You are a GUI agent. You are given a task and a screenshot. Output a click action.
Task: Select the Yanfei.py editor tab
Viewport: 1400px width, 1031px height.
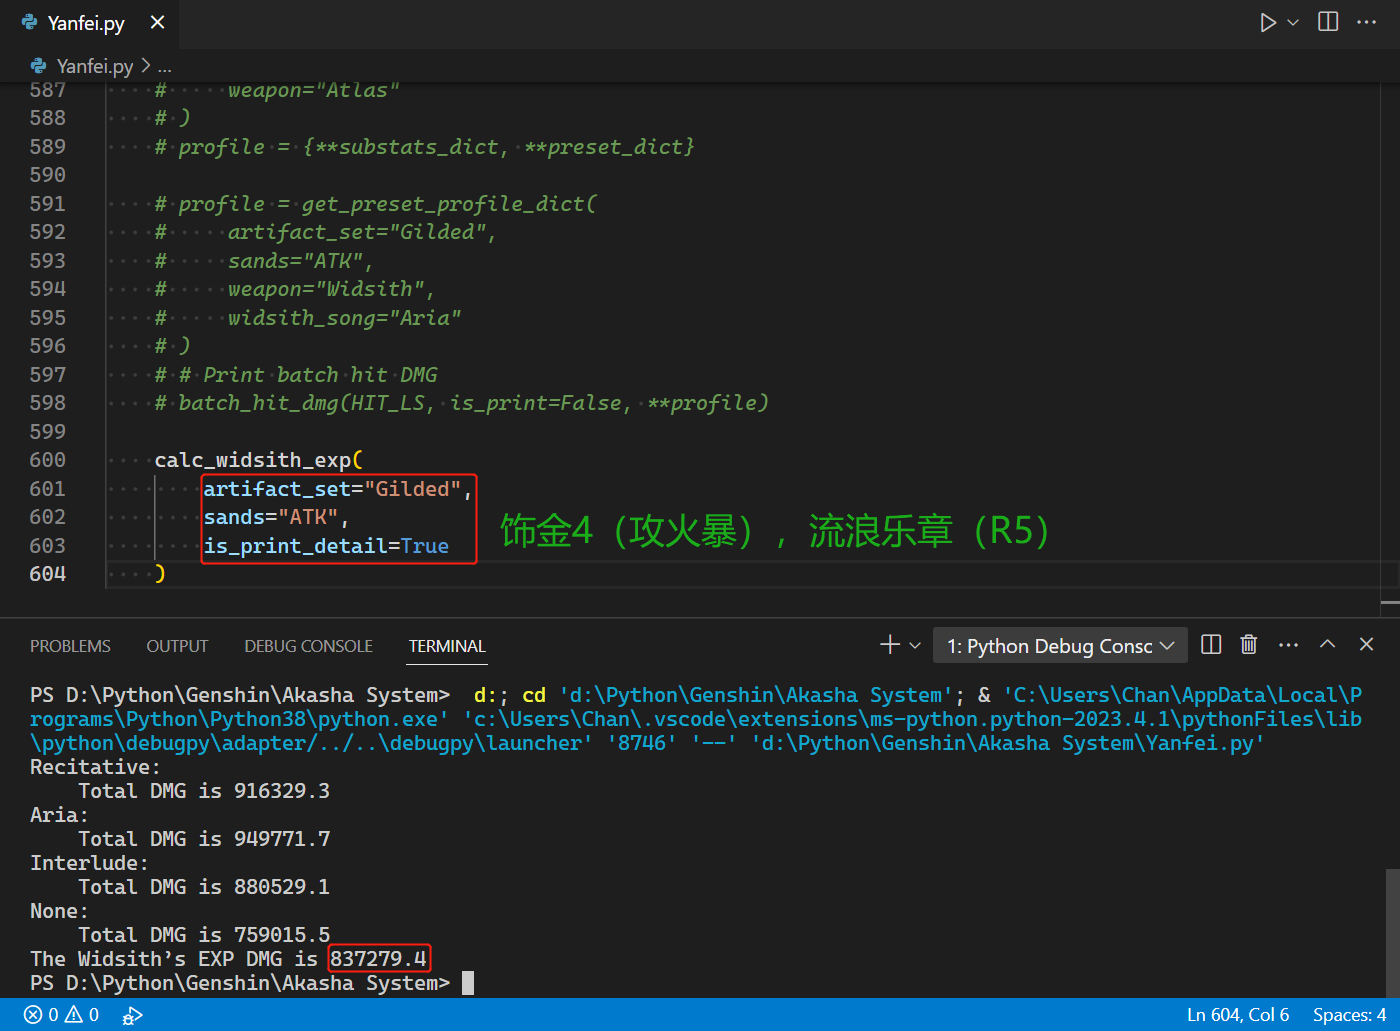(x=86, y=23)
